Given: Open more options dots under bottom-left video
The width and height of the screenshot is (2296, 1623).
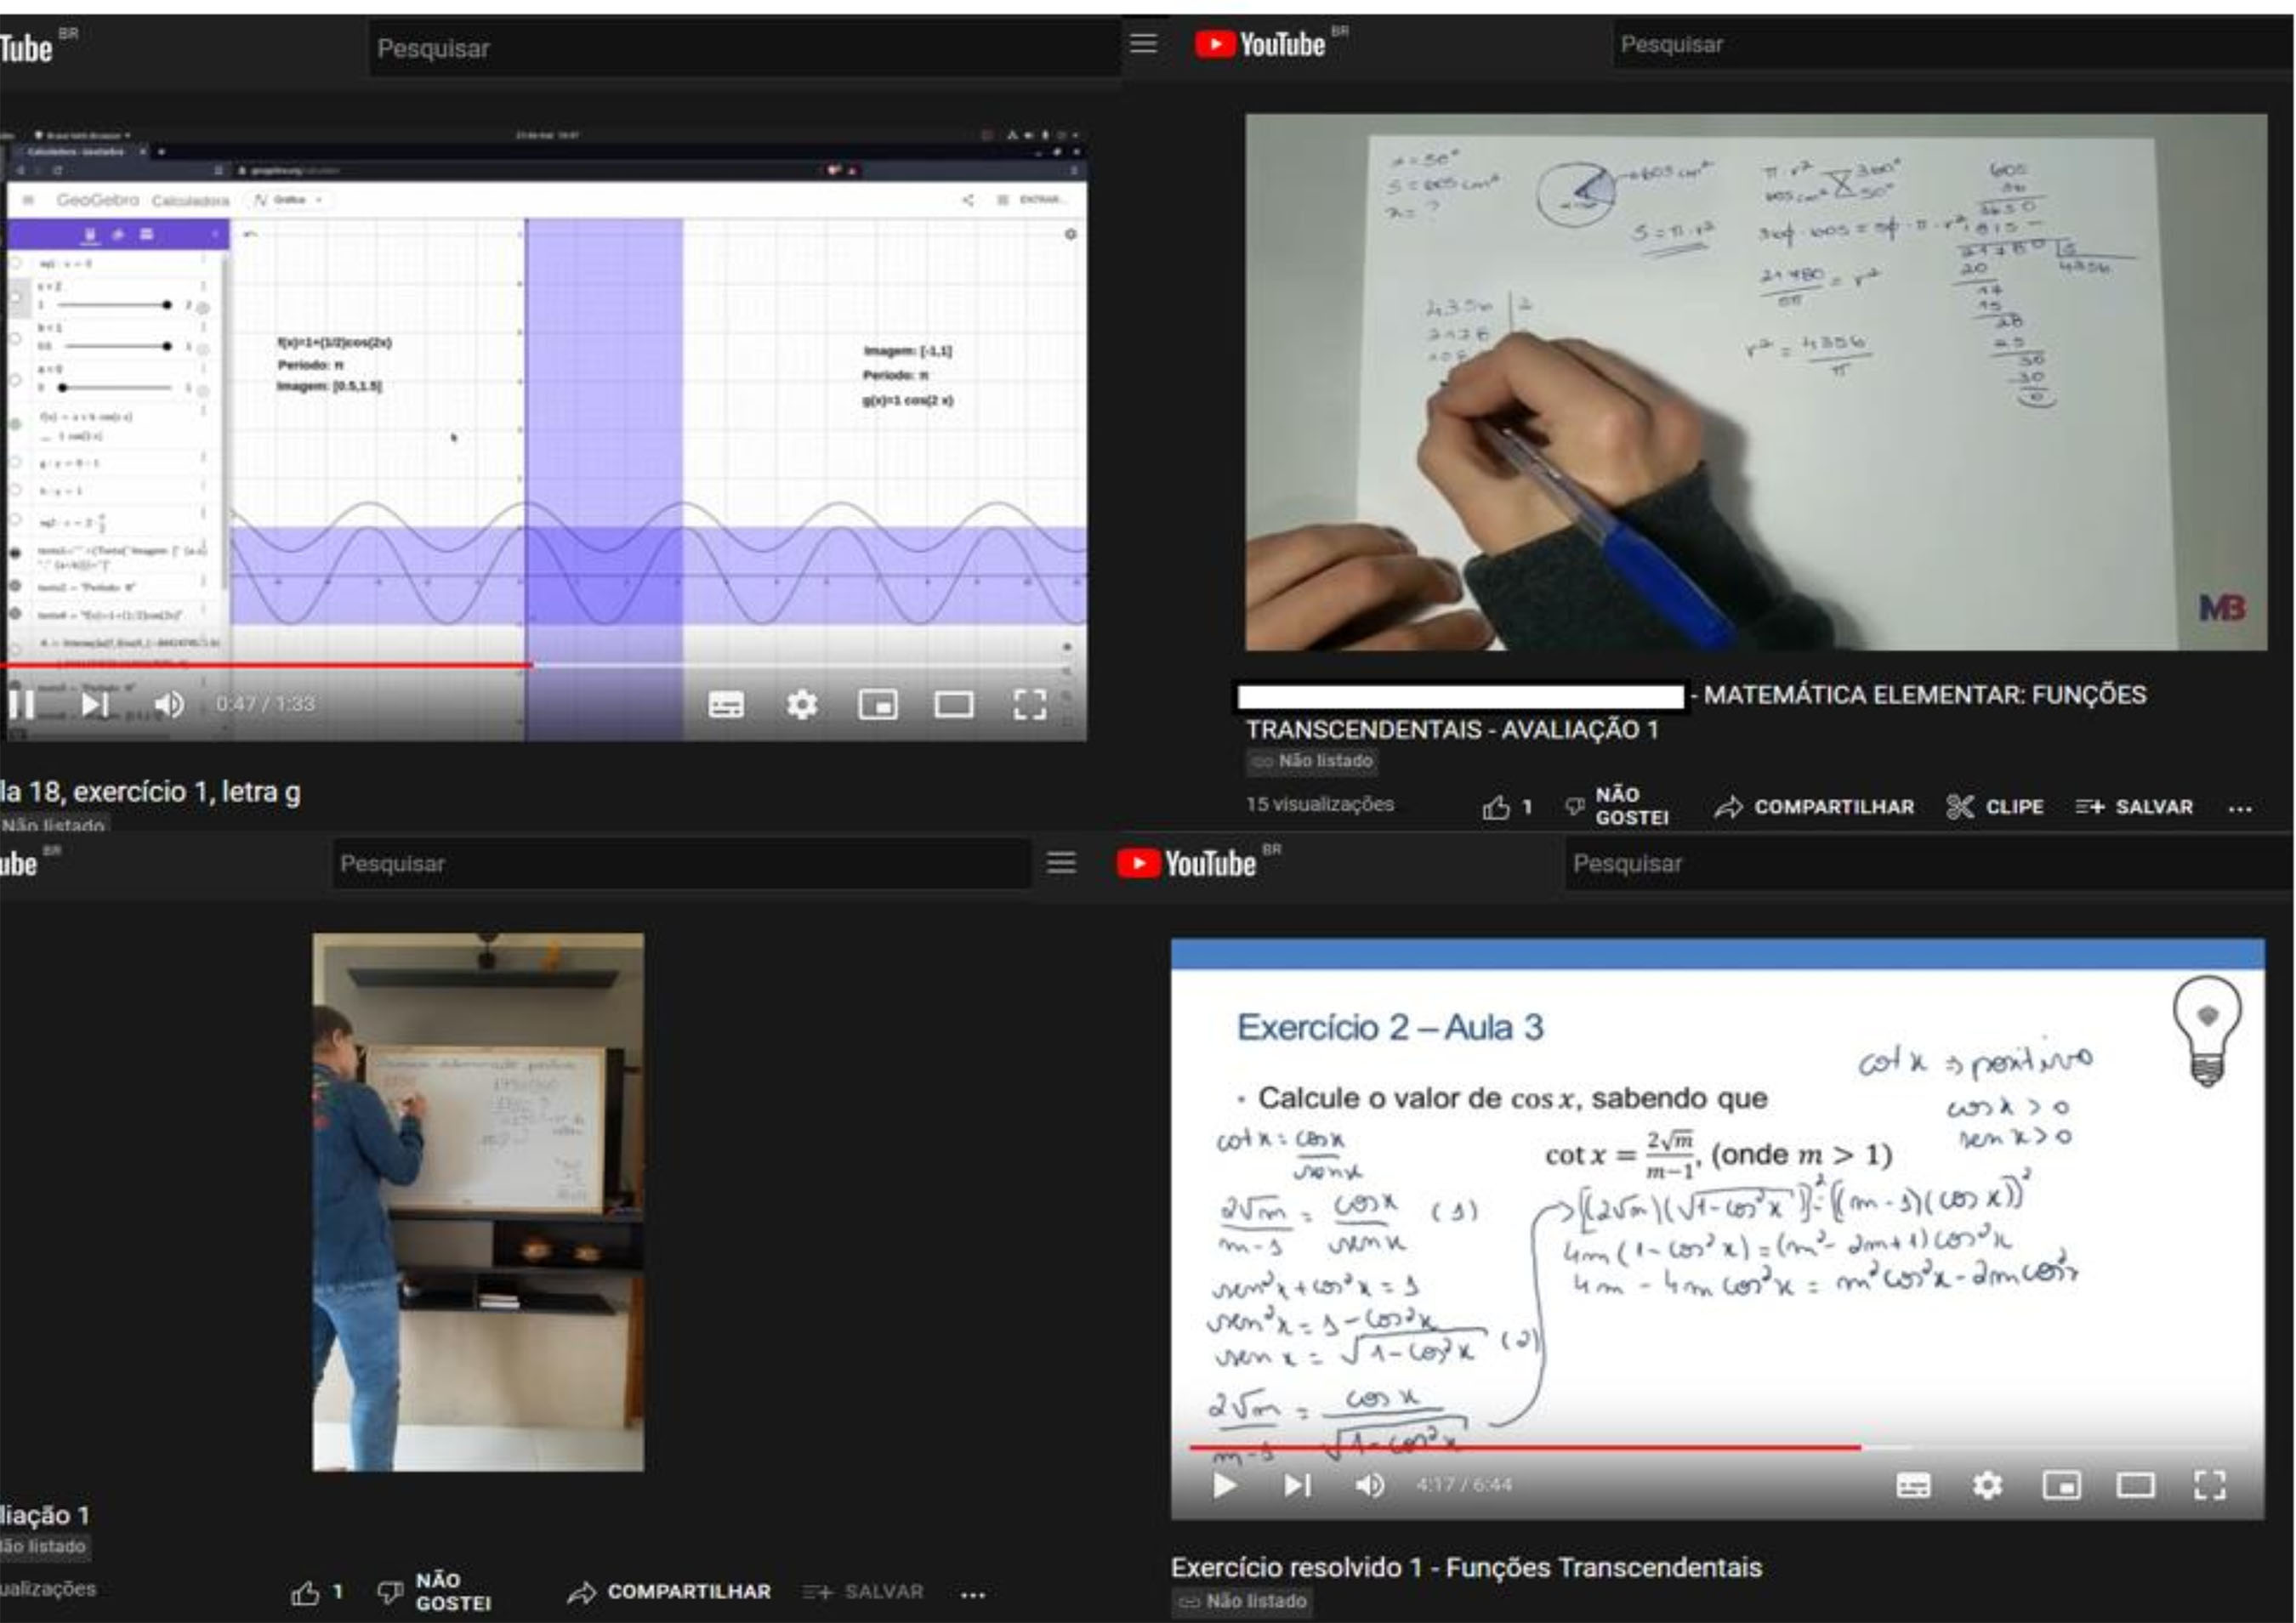Looking at the screenshot, I should coord(973,1594).
